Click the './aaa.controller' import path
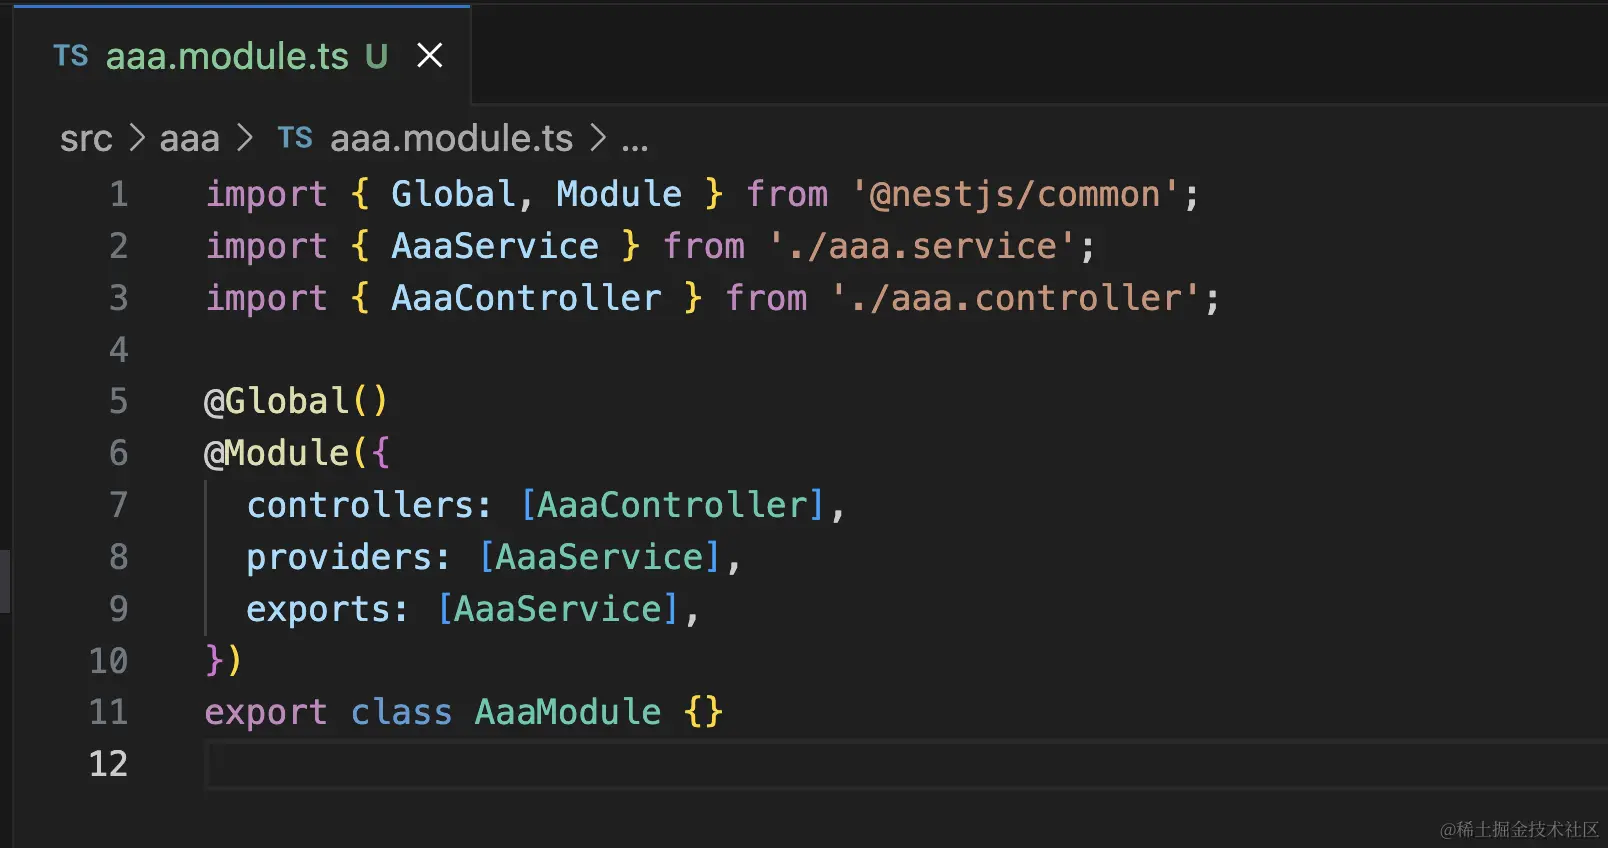 pos(1015,298)
